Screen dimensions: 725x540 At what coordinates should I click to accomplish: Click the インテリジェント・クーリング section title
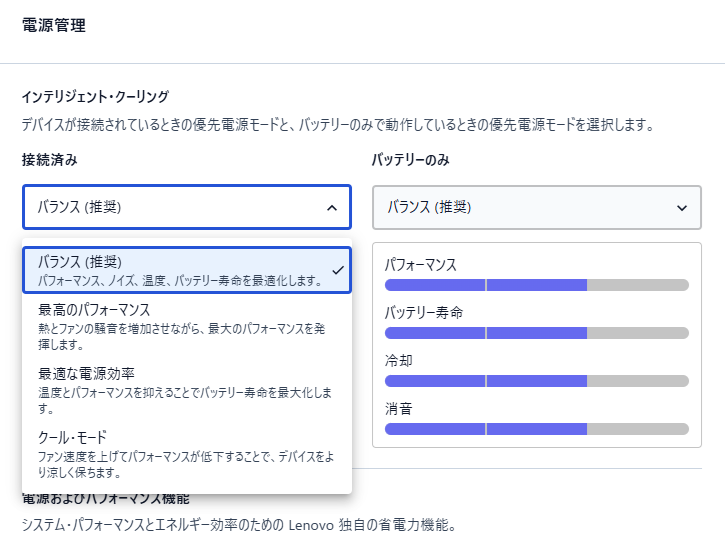(x=95, y=97)
